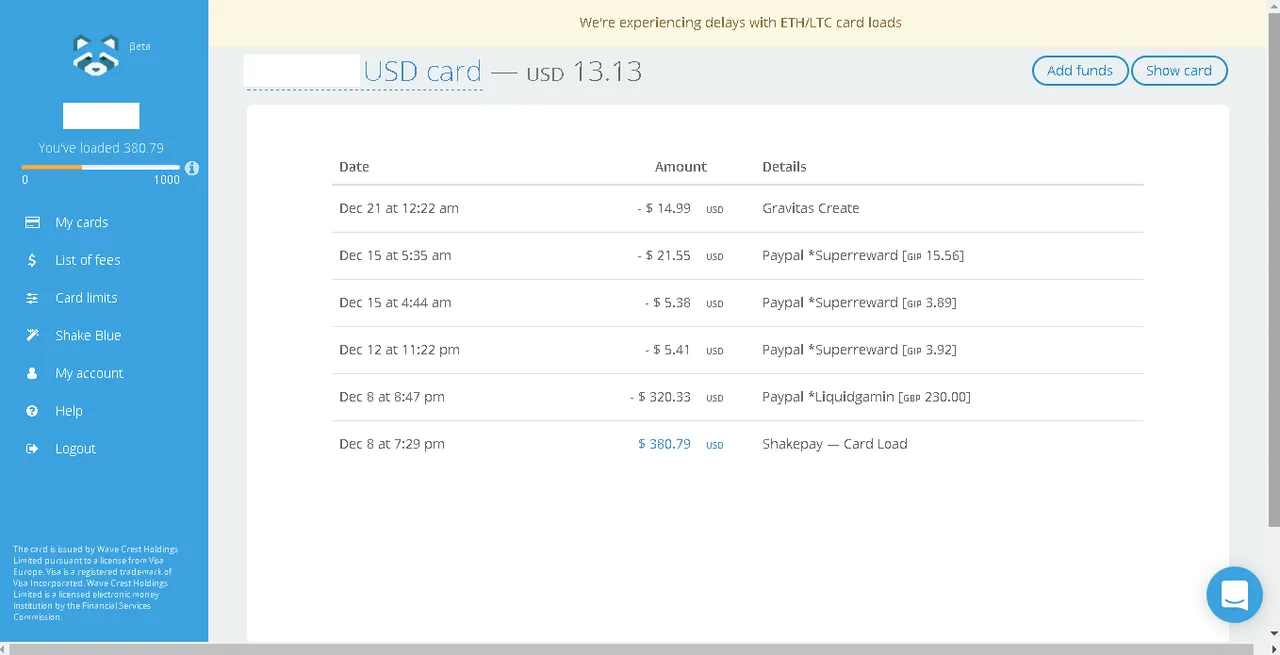This screenshot has width=1280, height=655.
Task: Click the Show card button
Action: (1179, 71)
